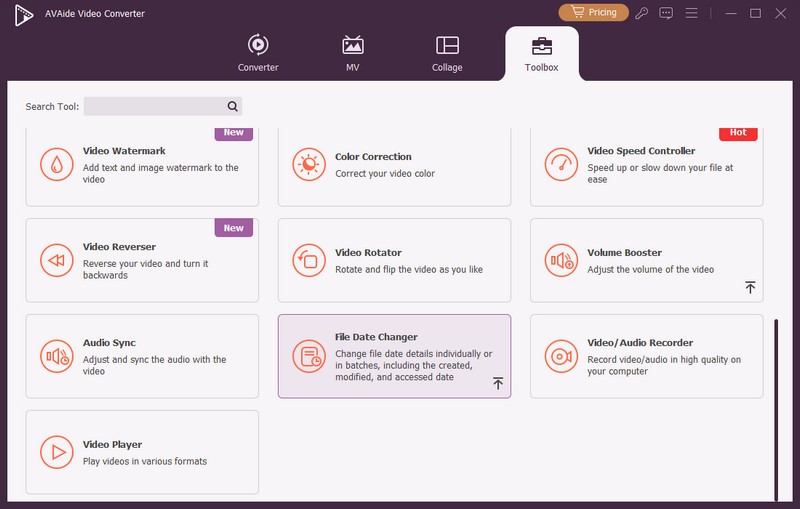Launch the Video Player play icon

coord(57,452)
